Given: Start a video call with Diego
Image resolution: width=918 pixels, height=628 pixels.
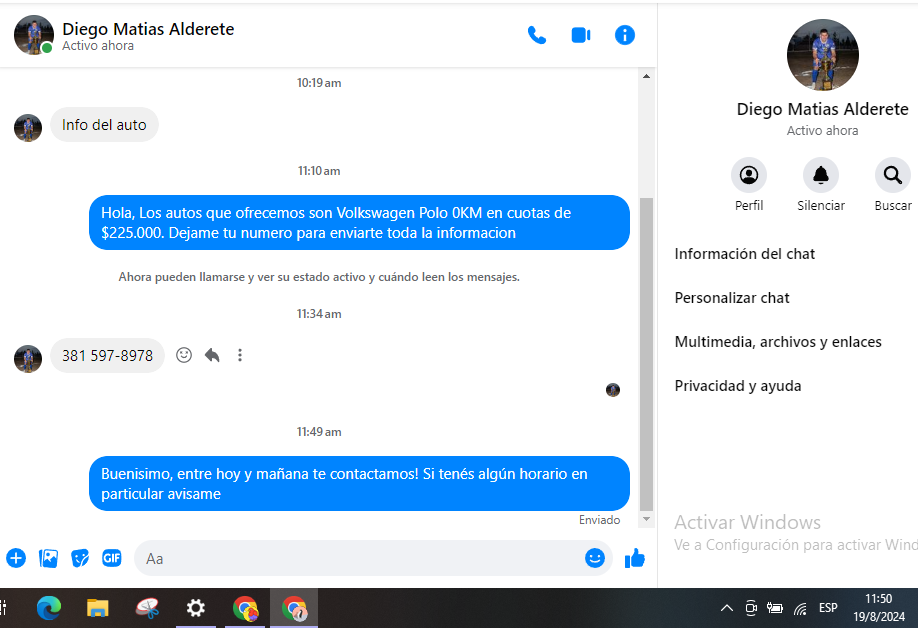Looking at the screenshot, I should tap(581, 35).
